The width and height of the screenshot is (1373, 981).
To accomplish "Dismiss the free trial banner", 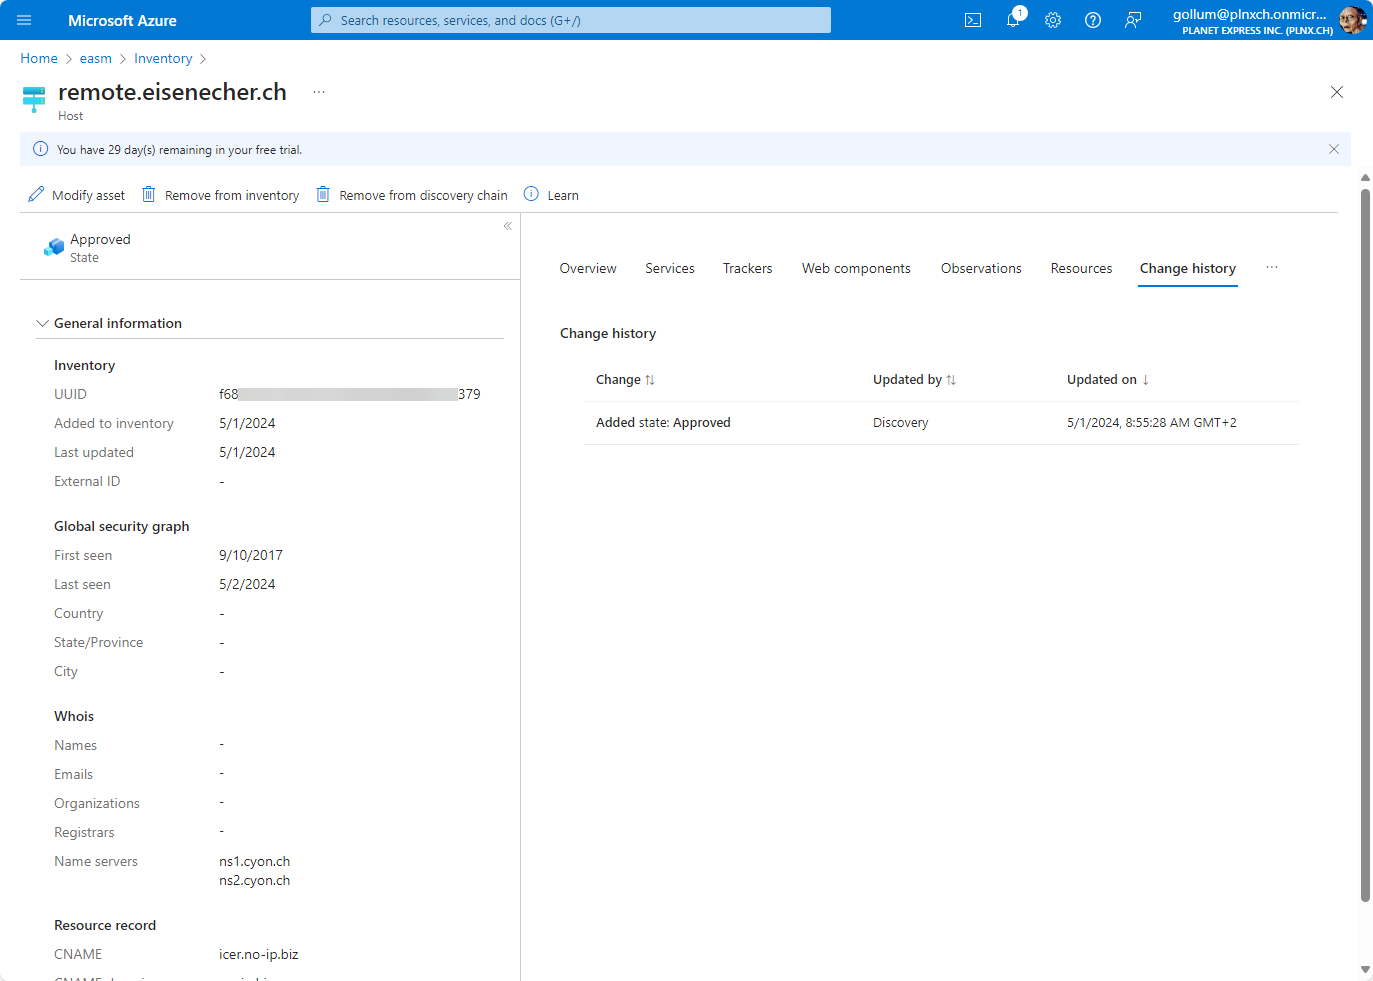I will (x=1333, y=149).
